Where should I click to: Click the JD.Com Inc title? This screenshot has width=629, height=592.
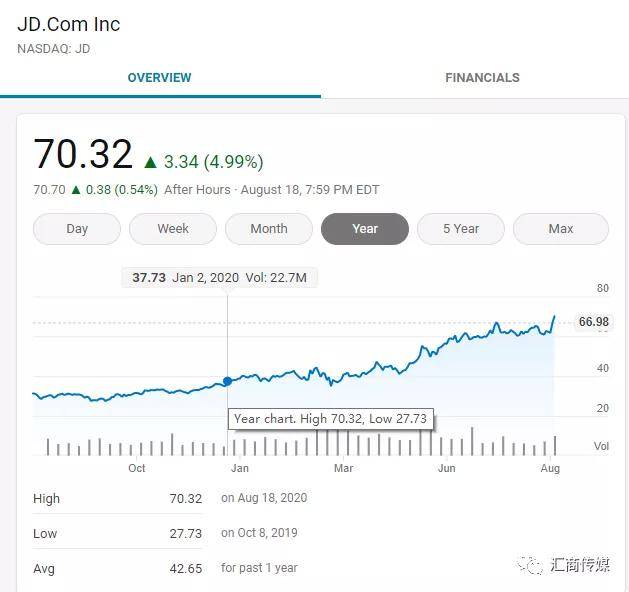(69, 24)
